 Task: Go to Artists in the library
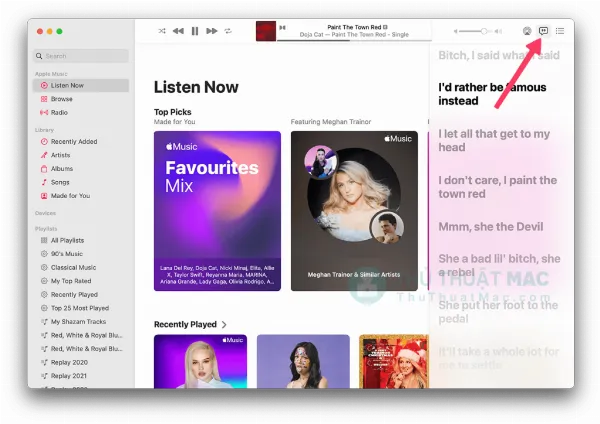coord(60,155)
